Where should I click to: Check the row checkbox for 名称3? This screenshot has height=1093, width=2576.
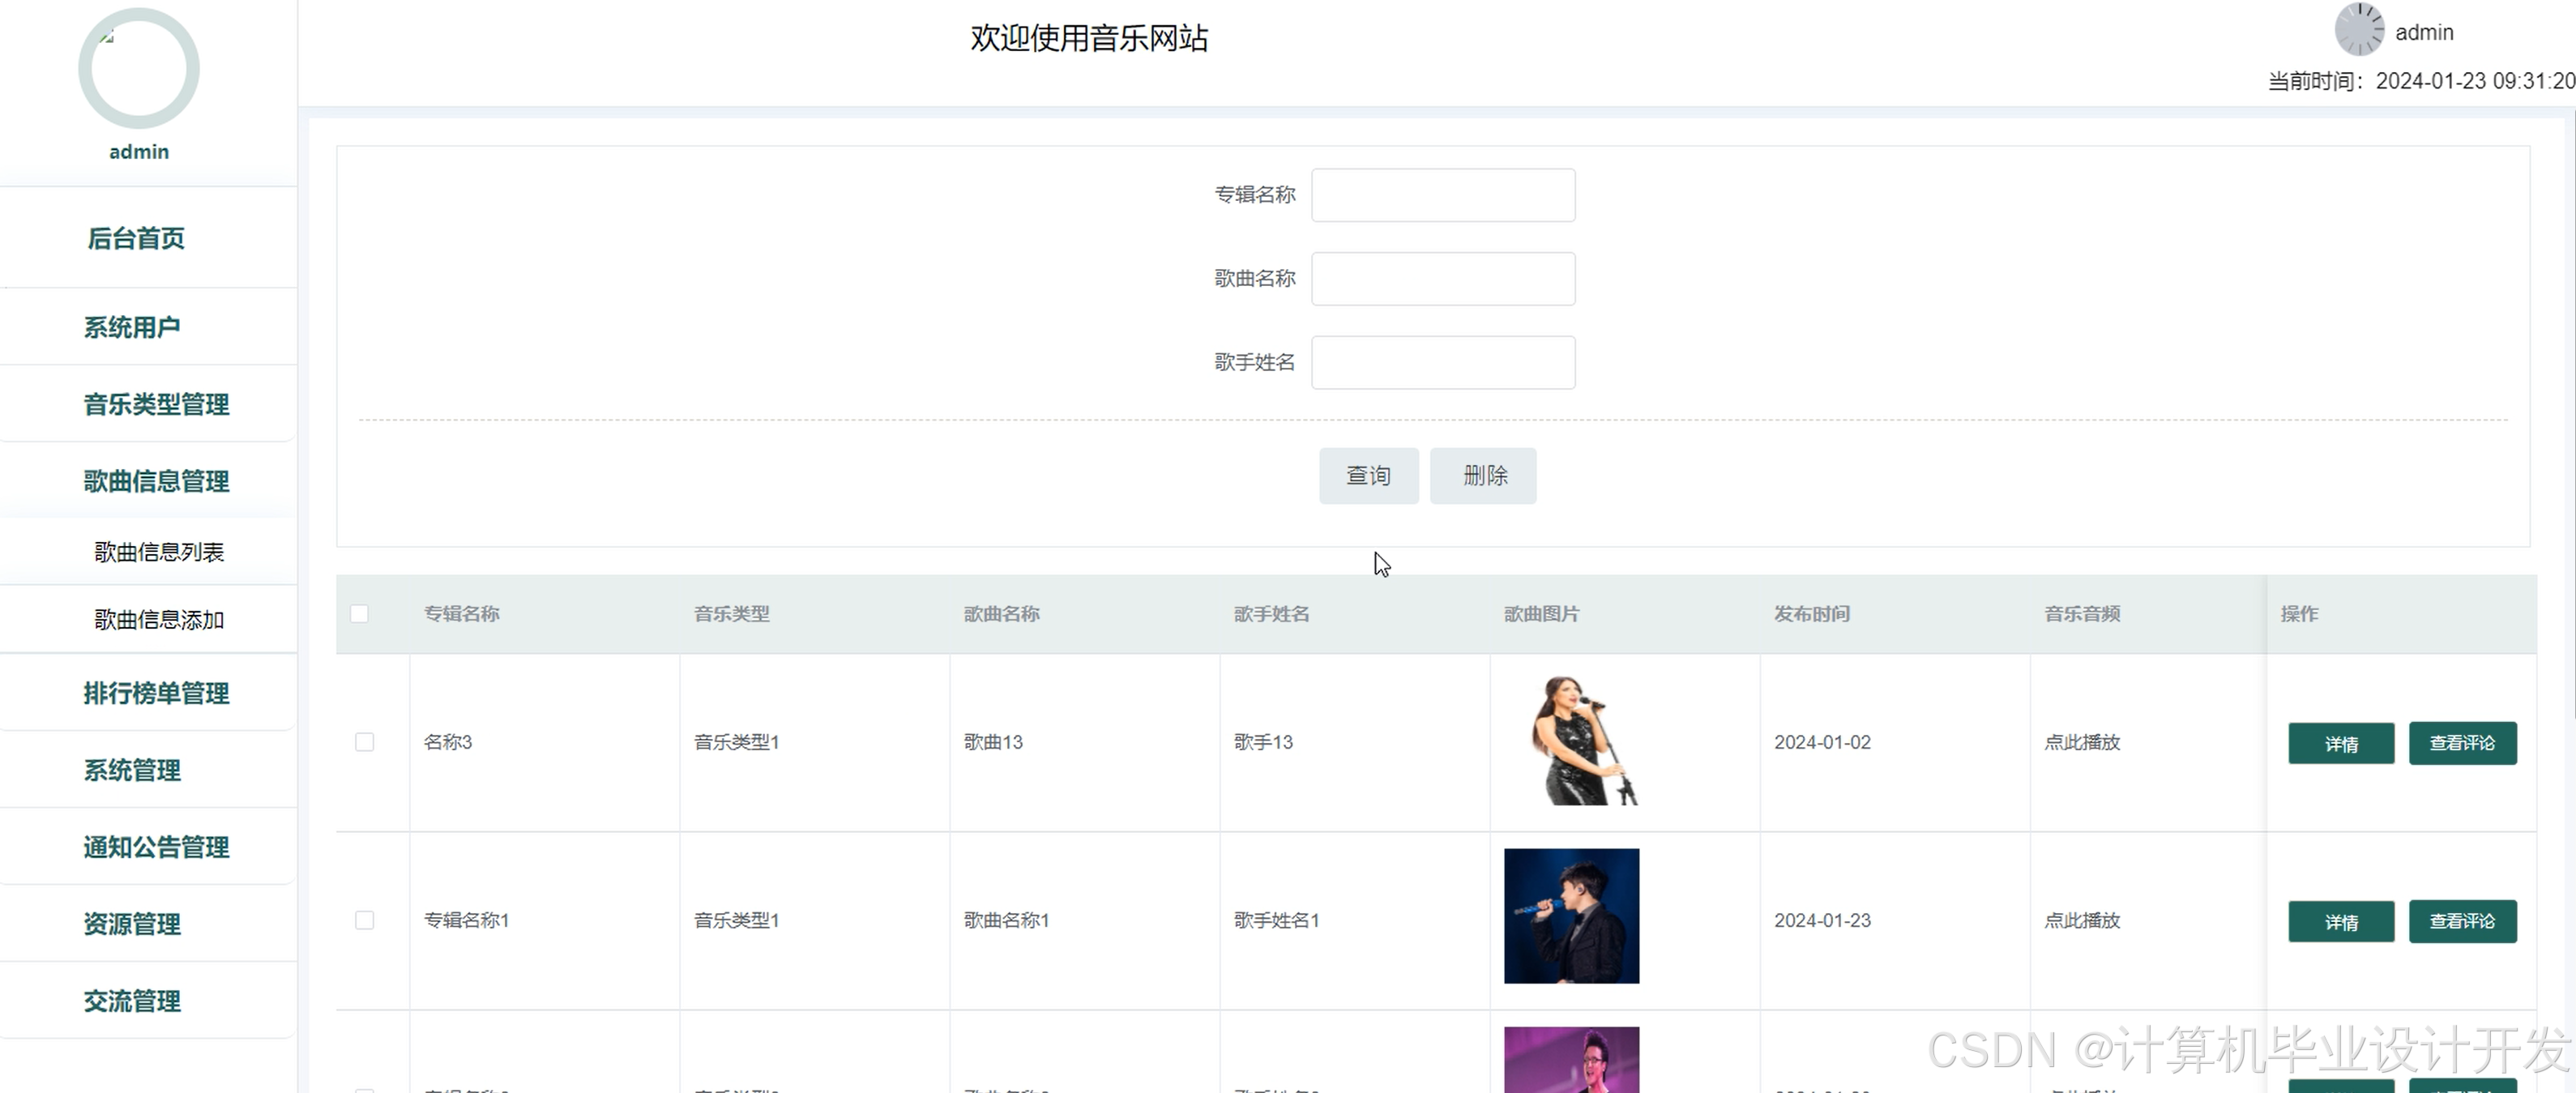pos(365,742)
